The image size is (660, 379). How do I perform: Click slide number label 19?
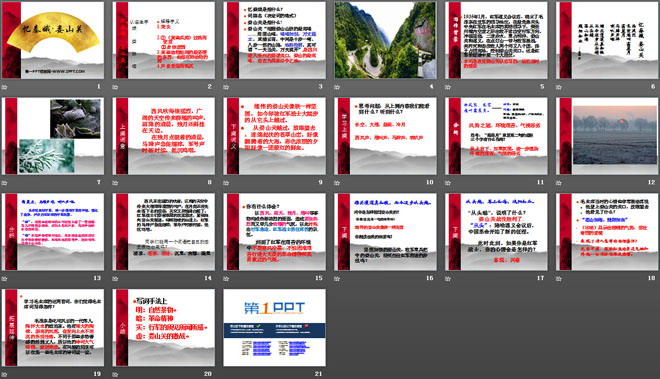97,374
